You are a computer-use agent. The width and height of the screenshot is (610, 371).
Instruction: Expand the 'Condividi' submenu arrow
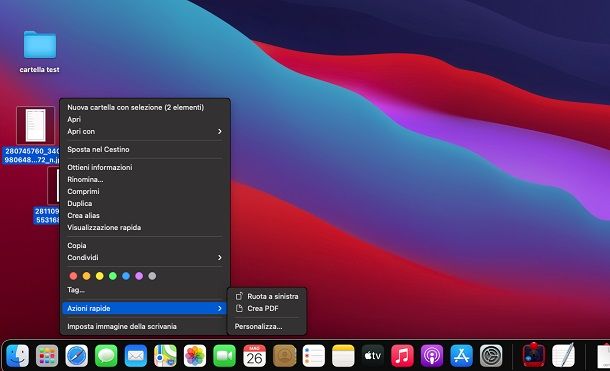(220, 257)
